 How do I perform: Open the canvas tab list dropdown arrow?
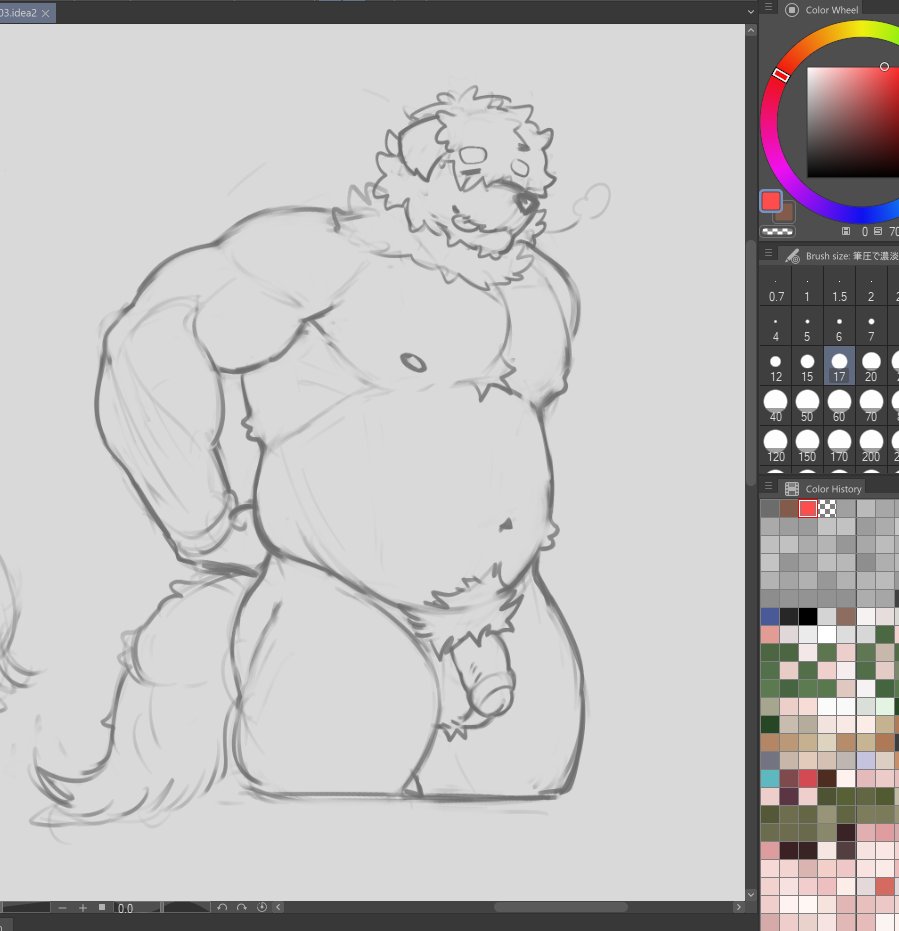[751, 11]
